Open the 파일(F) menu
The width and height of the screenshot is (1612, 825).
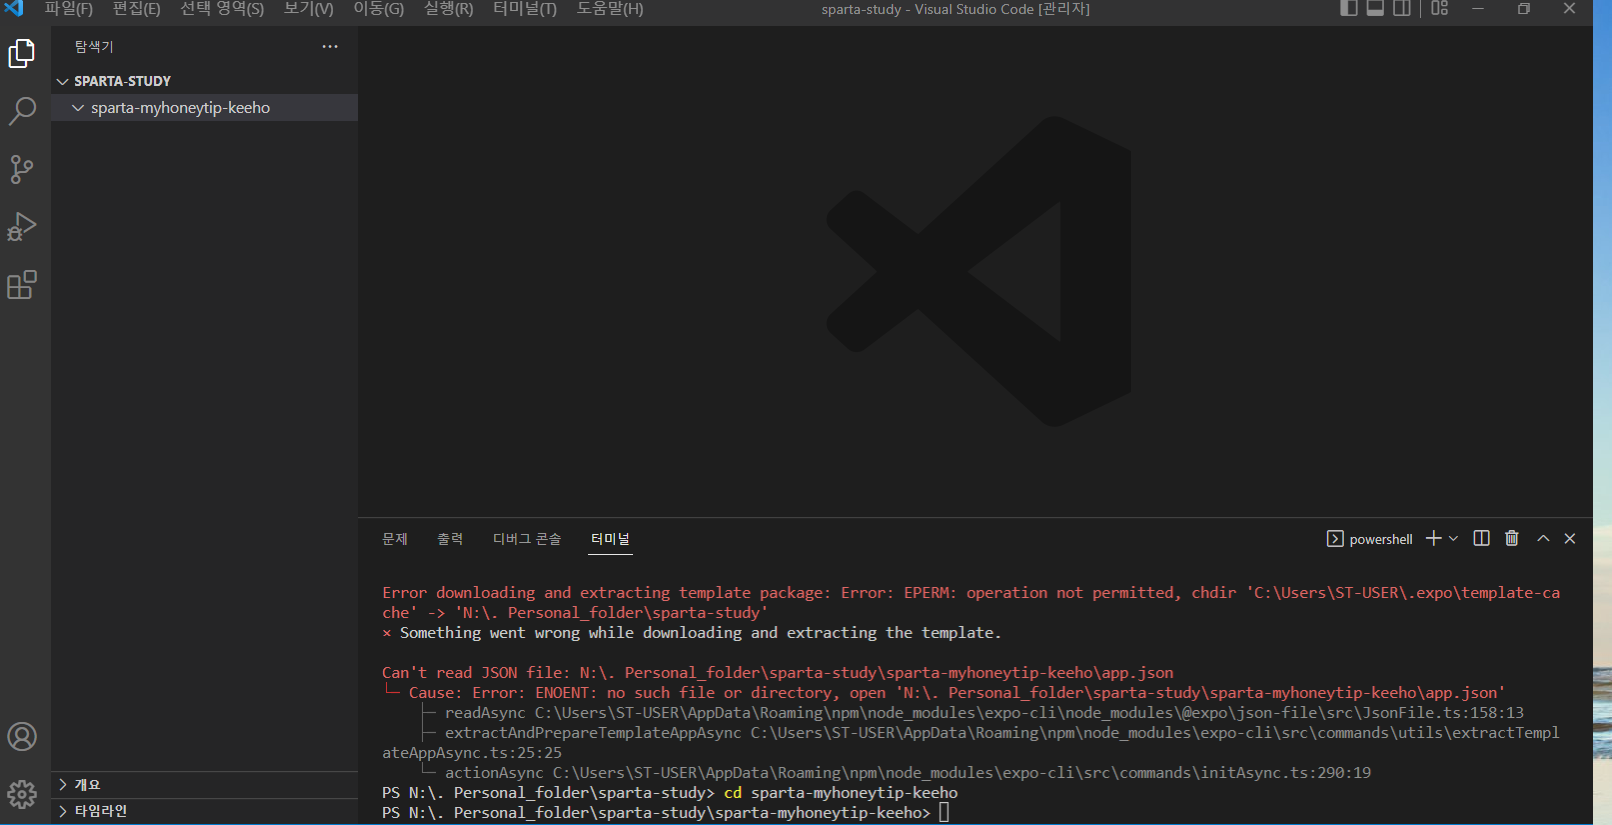pos(69,9)
